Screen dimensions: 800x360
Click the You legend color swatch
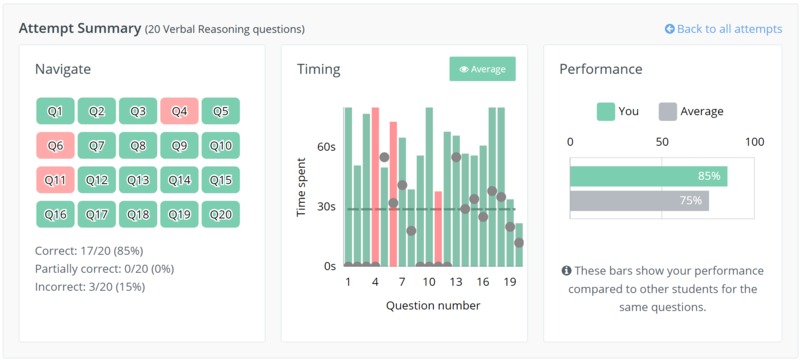tap(606, 112)
